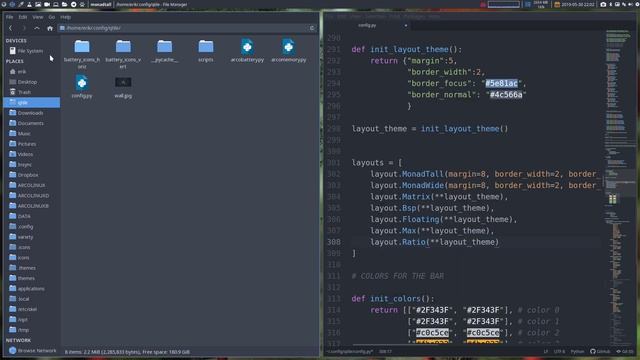Select the arcomemory.py file

click(288, 51)
